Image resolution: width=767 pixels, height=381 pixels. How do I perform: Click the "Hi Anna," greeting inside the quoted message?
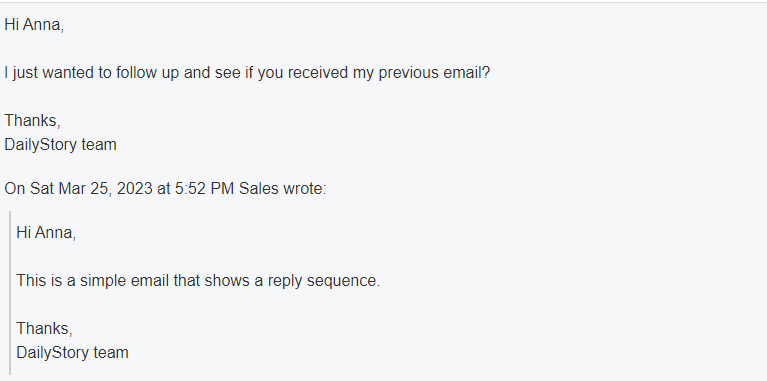click(x=46, y=233)
